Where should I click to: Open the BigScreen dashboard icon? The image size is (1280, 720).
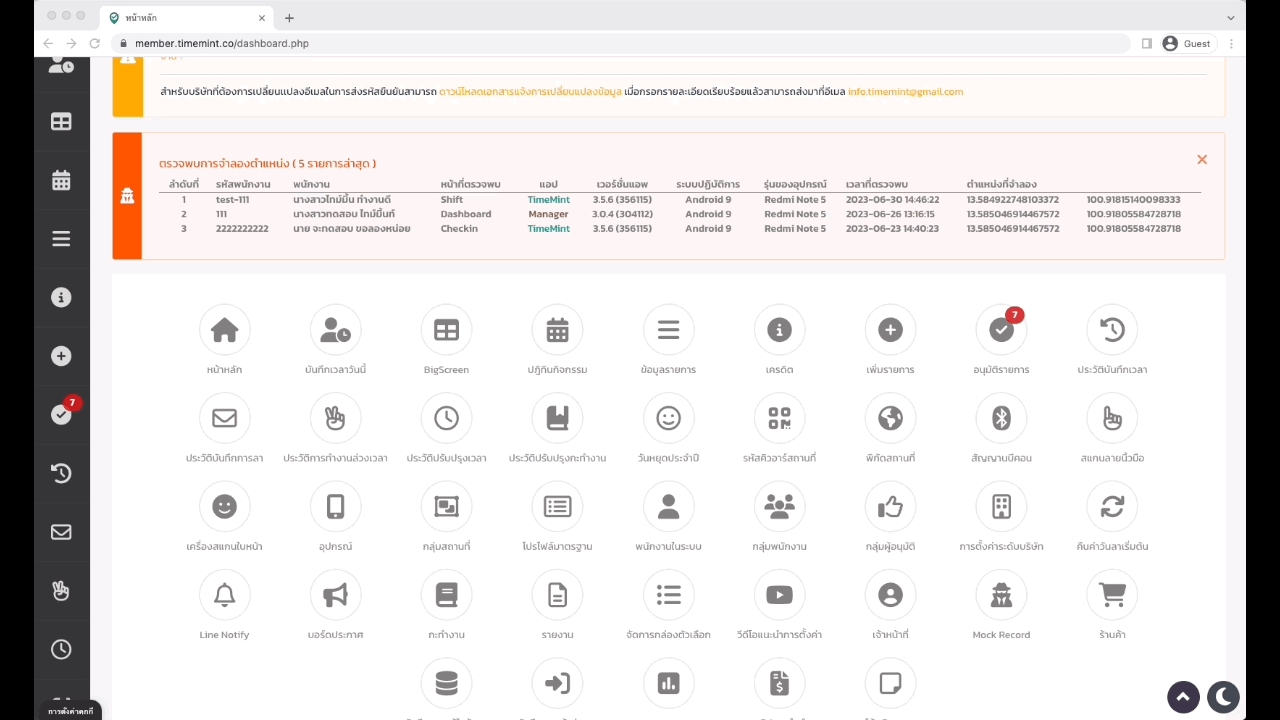(446, 330)
